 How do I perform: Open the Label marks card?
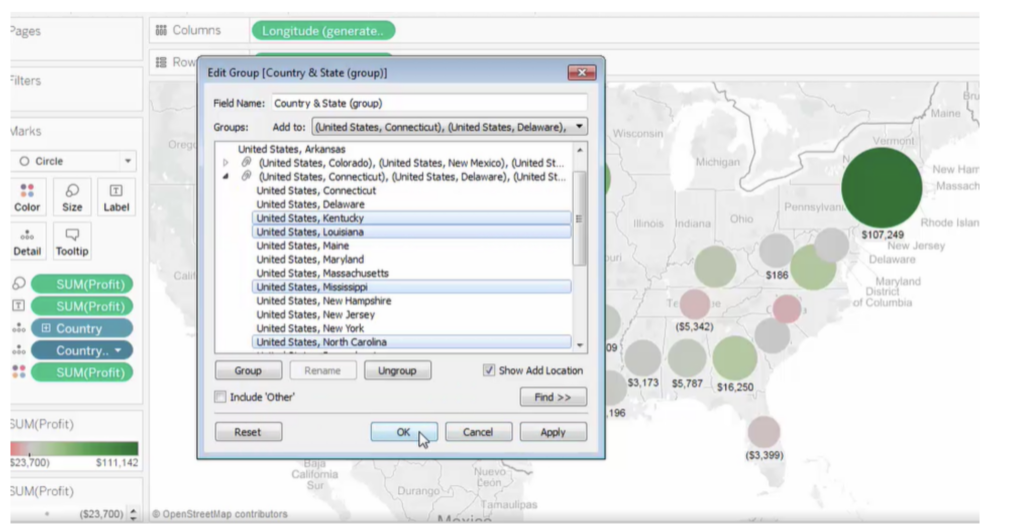click(116, 197)
